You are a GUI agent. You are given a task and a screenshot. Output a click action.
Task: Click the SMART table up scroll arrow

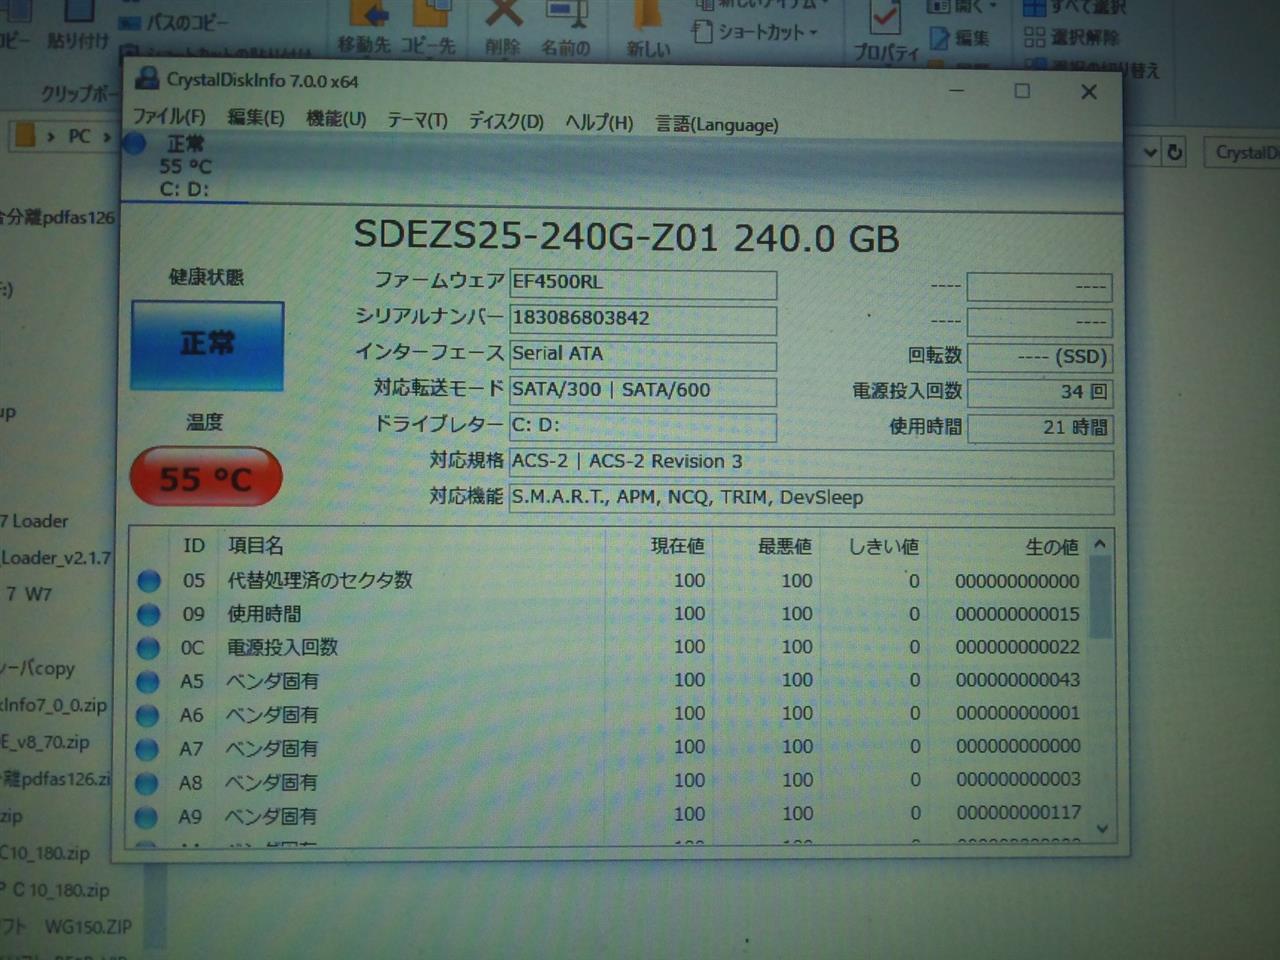click(1100, 544)
